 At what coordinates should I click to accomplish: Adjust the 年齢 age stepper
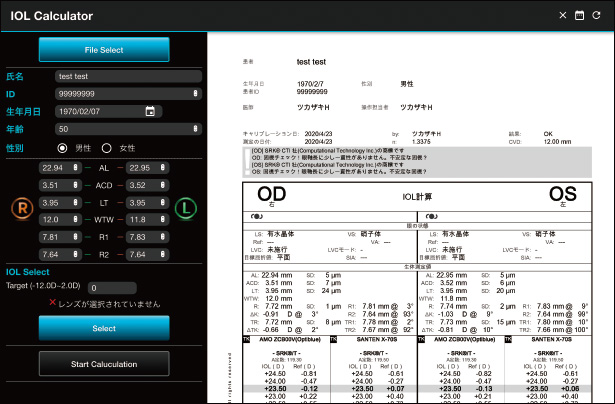(x=195, y=129)
